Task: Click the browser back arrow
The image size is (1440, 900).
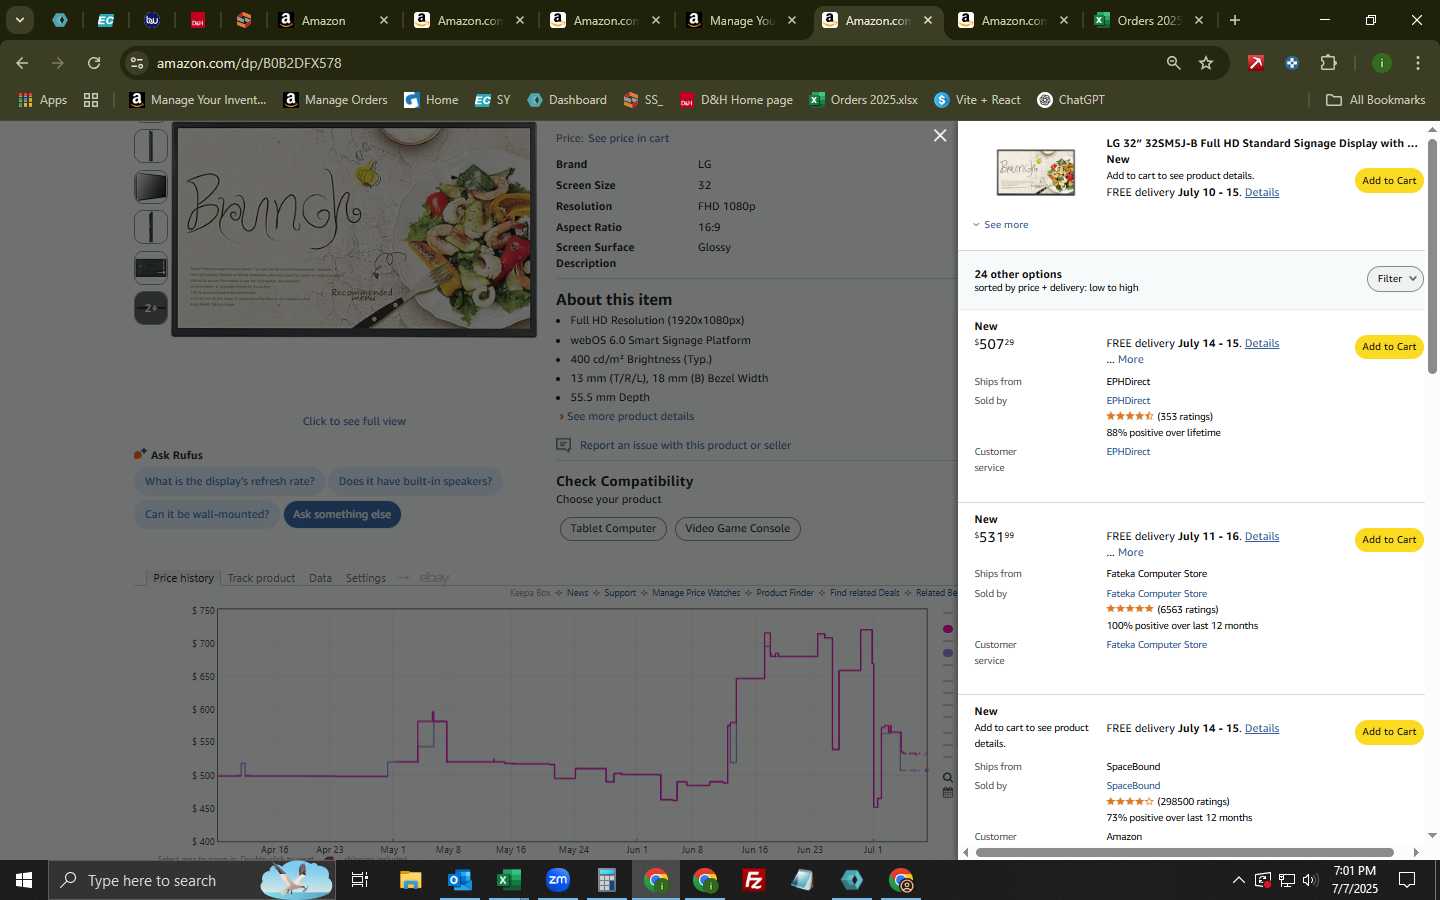Action: point(22,63)
